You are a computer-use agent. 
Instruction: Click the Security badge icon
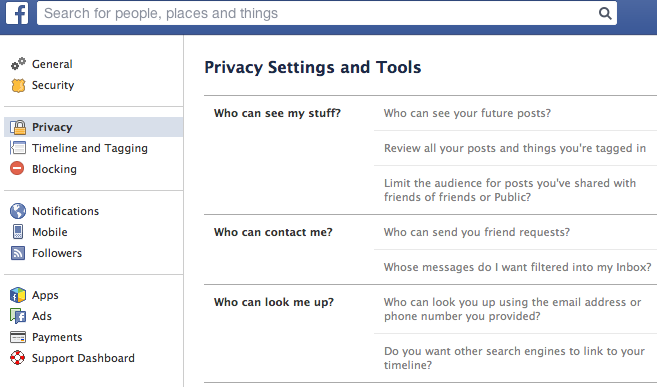(x=18, y=85)
